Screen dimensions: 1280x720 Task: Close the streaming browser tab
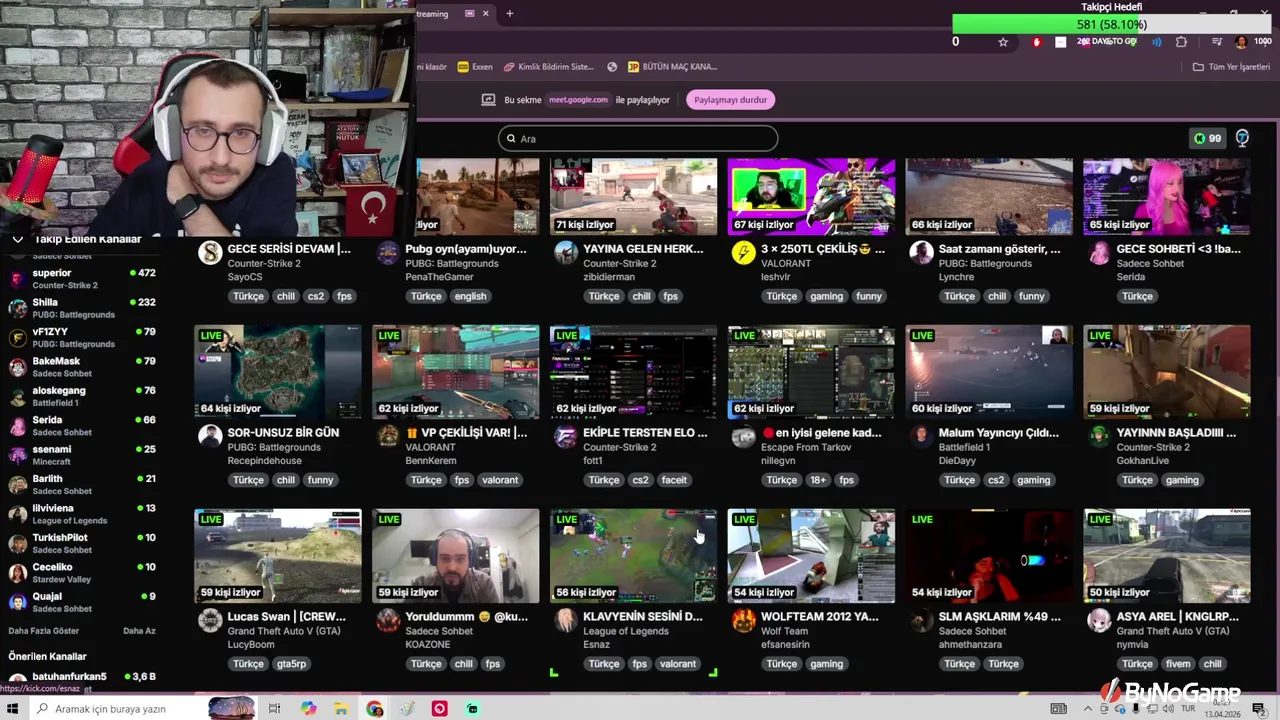486,13
